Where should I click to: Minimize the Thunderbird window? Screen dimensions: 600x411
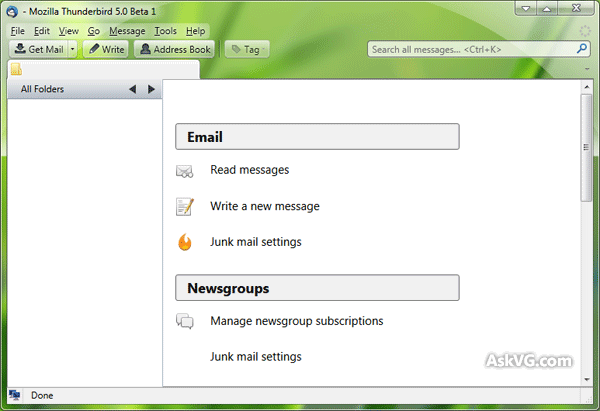point(526,8)
